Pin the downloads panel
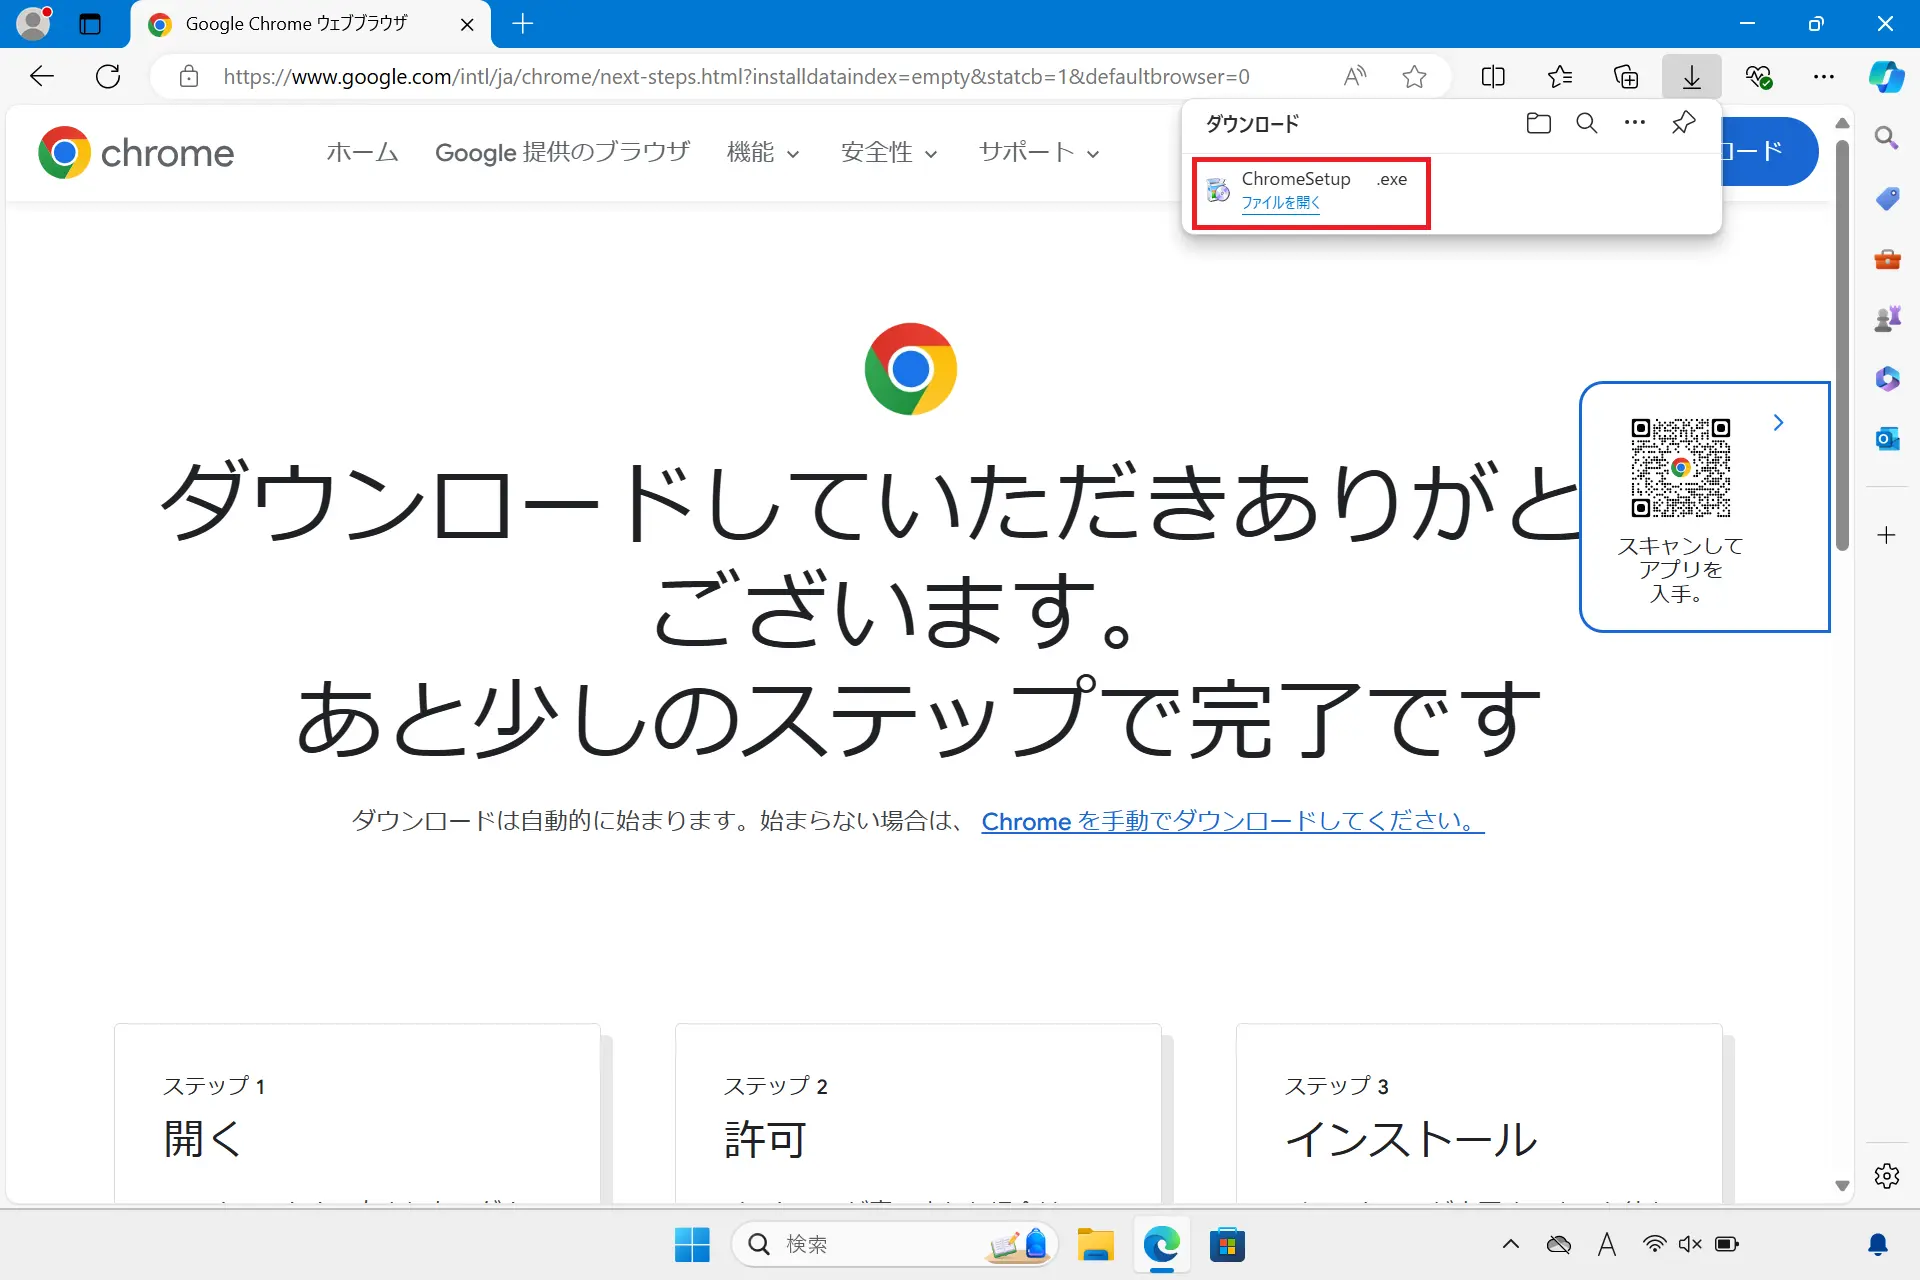The width and height of the screenshot is (1920, 1280). 1683,123
